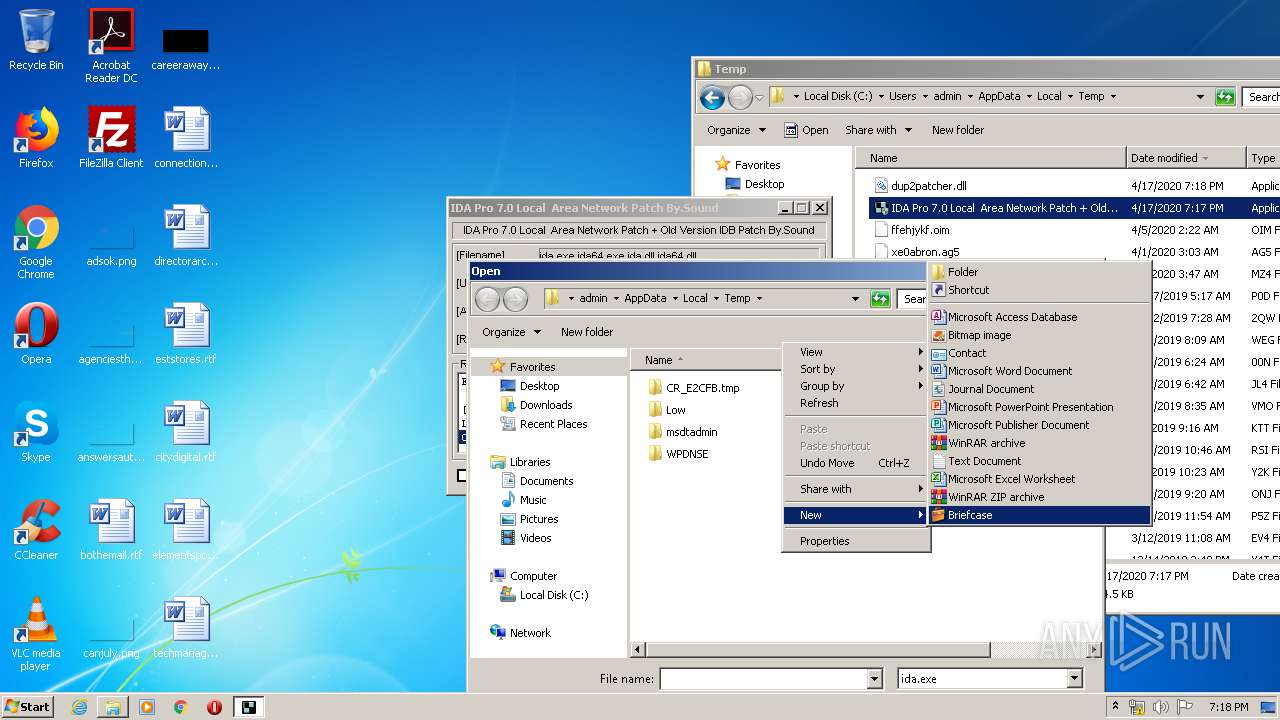
Task: Click the File name input field
Action: coord(764,679)
